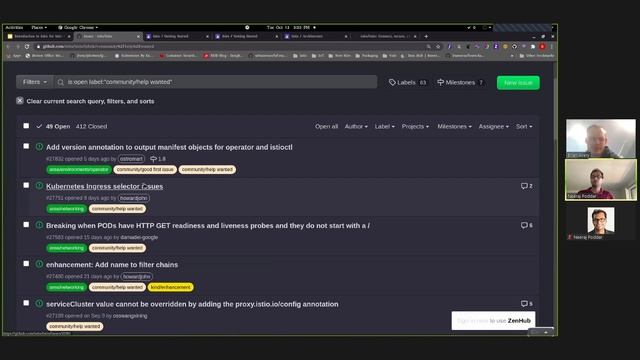Open 'enhancement: Add name to filter chains' issue
The image size is (640, 360).
pyautogui.click(x=112, y=264)
